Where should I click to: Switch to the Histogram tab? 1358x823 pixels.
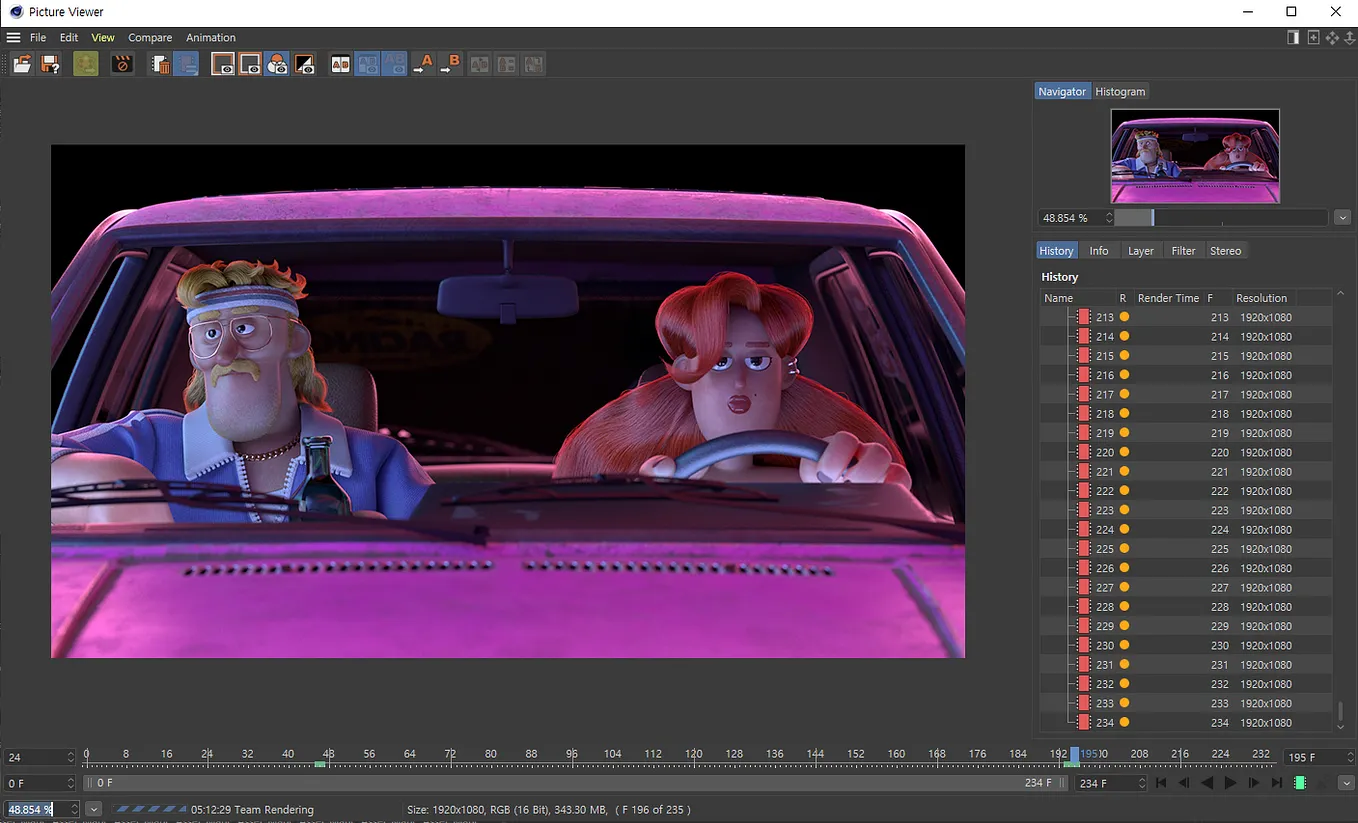click(x=1120, y=91)
